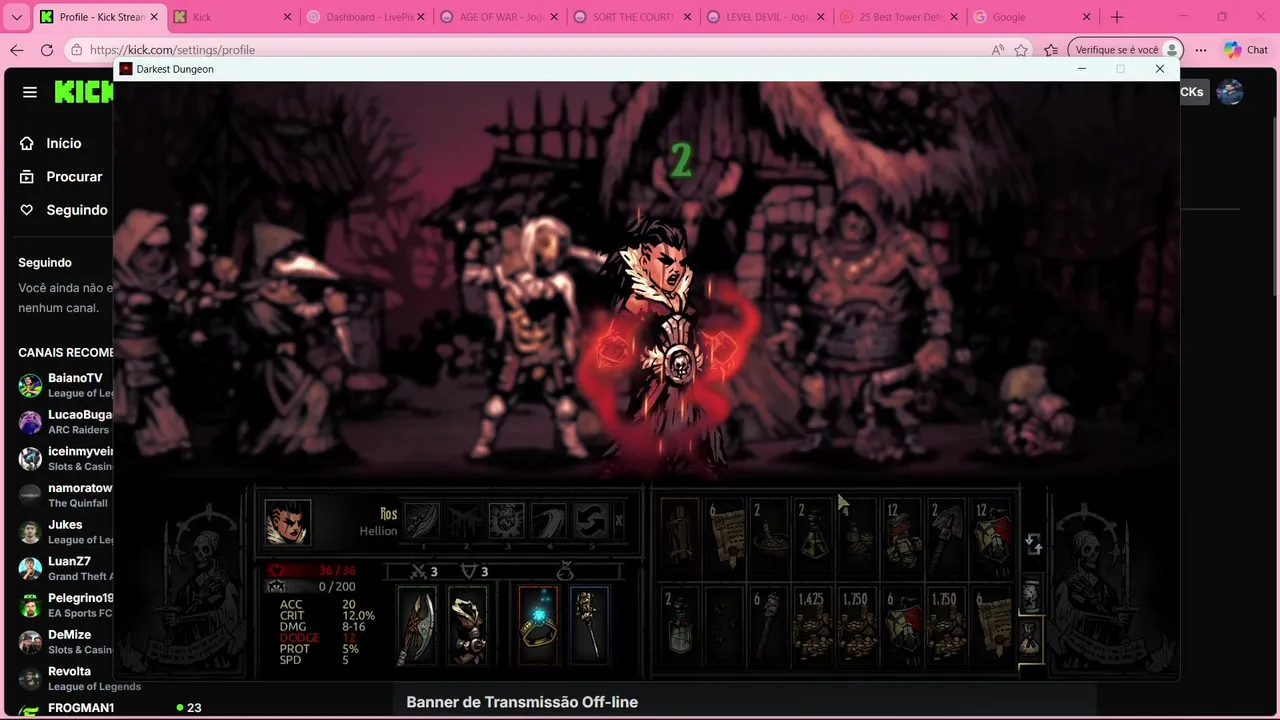
Task: Click the Kick user avatar at top right
Action: pyautogui.click(x=1230, y=92)
